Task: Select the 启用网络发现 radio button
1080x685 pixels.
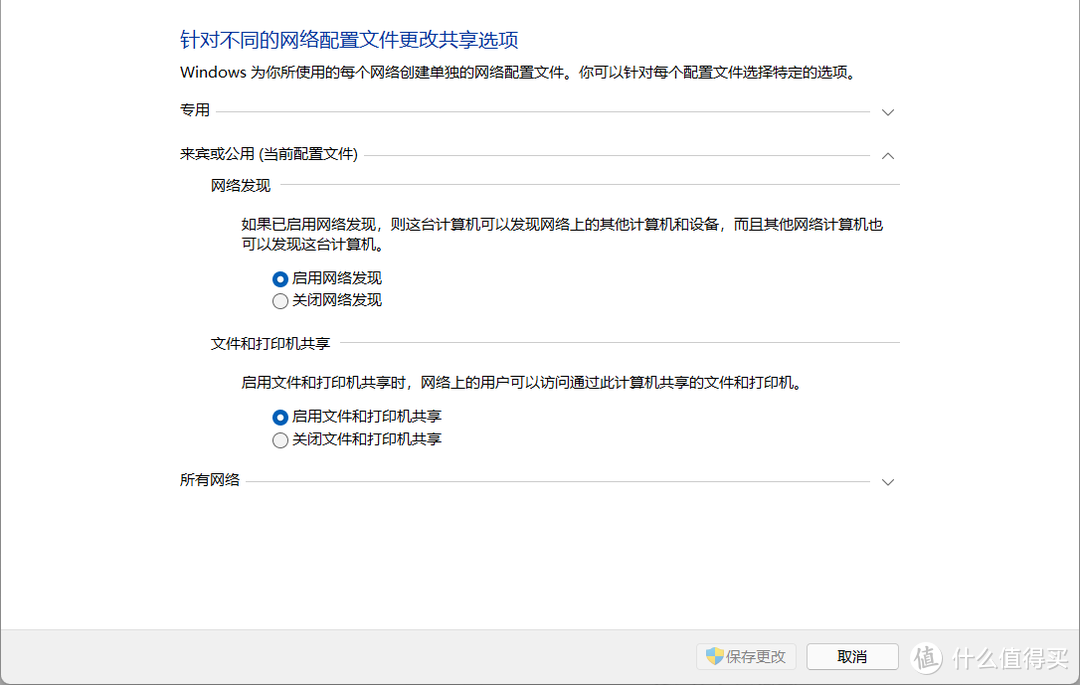Action: (x=280, y=279)
